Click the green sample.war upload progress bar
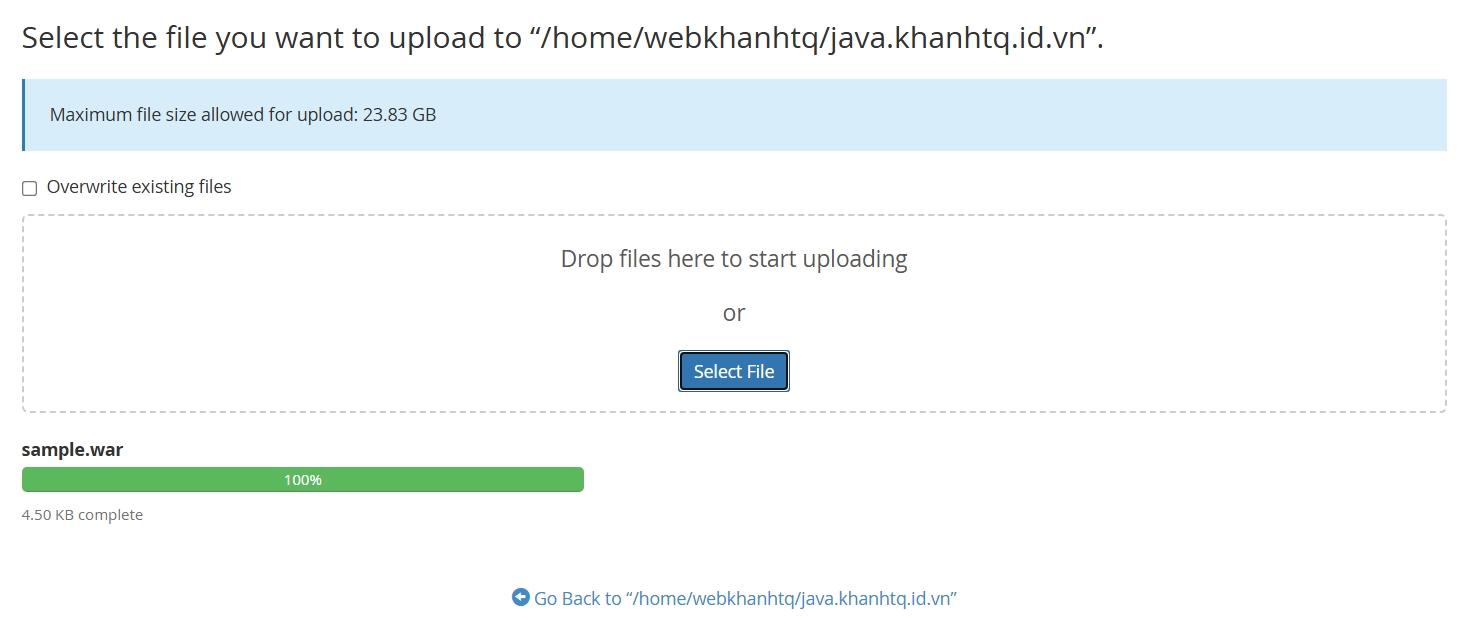The height and width of the screenshot is (636, 1474). coord(150,480)
